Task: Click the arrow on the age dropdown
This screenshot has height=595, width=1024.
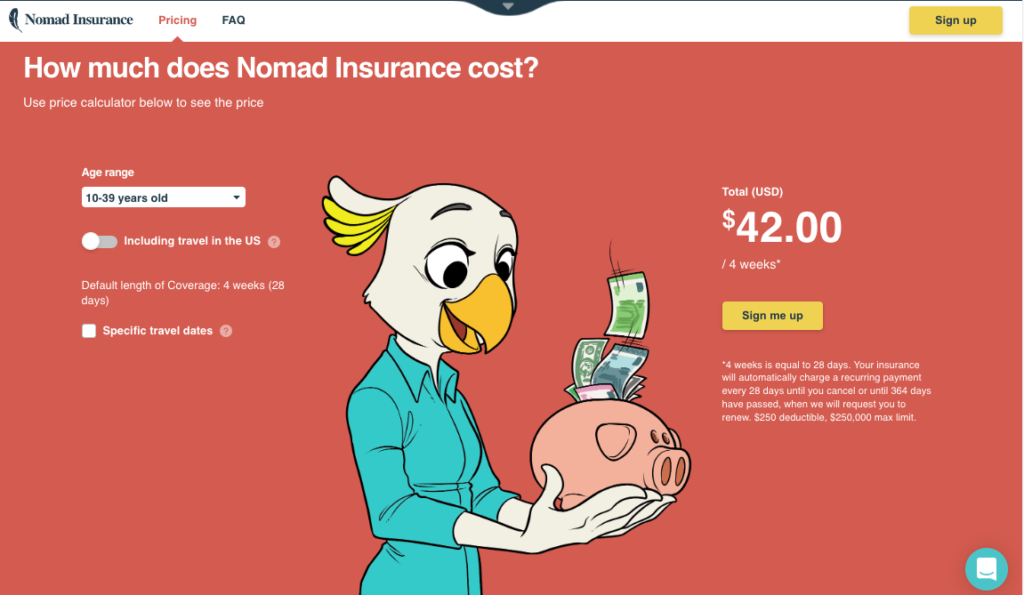Action: point(236,197)
